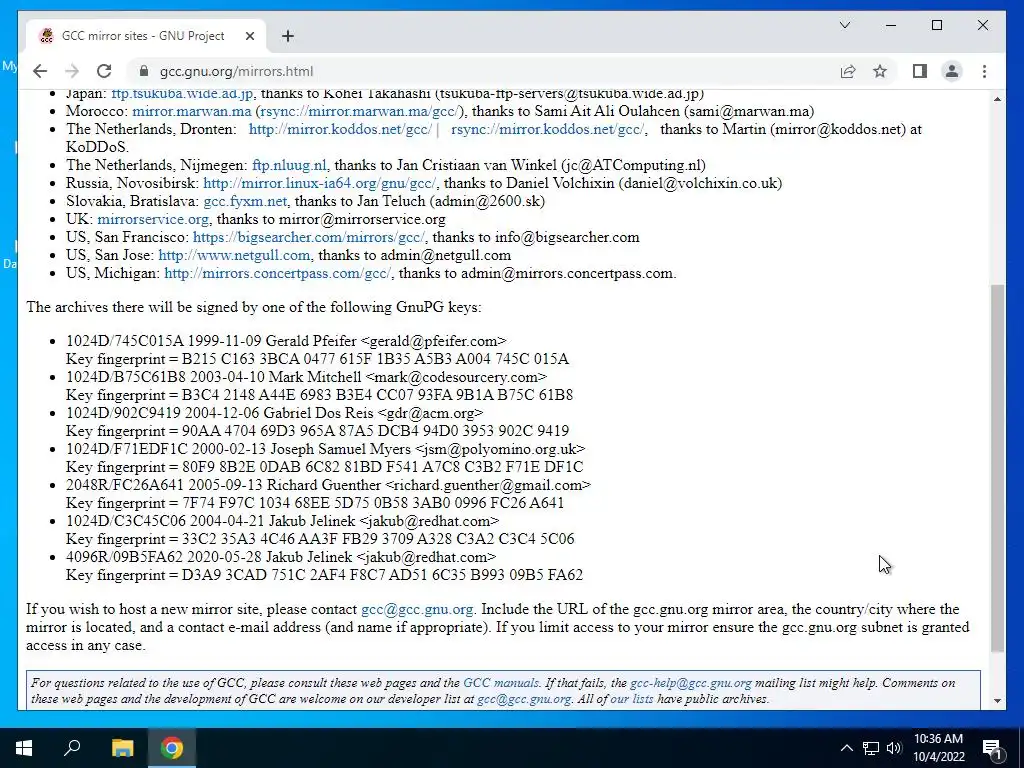The image size is (1024, 768).
Task: Open the ftp.tsukuba.wide.ad.jp link
Action: pos(182,93)
